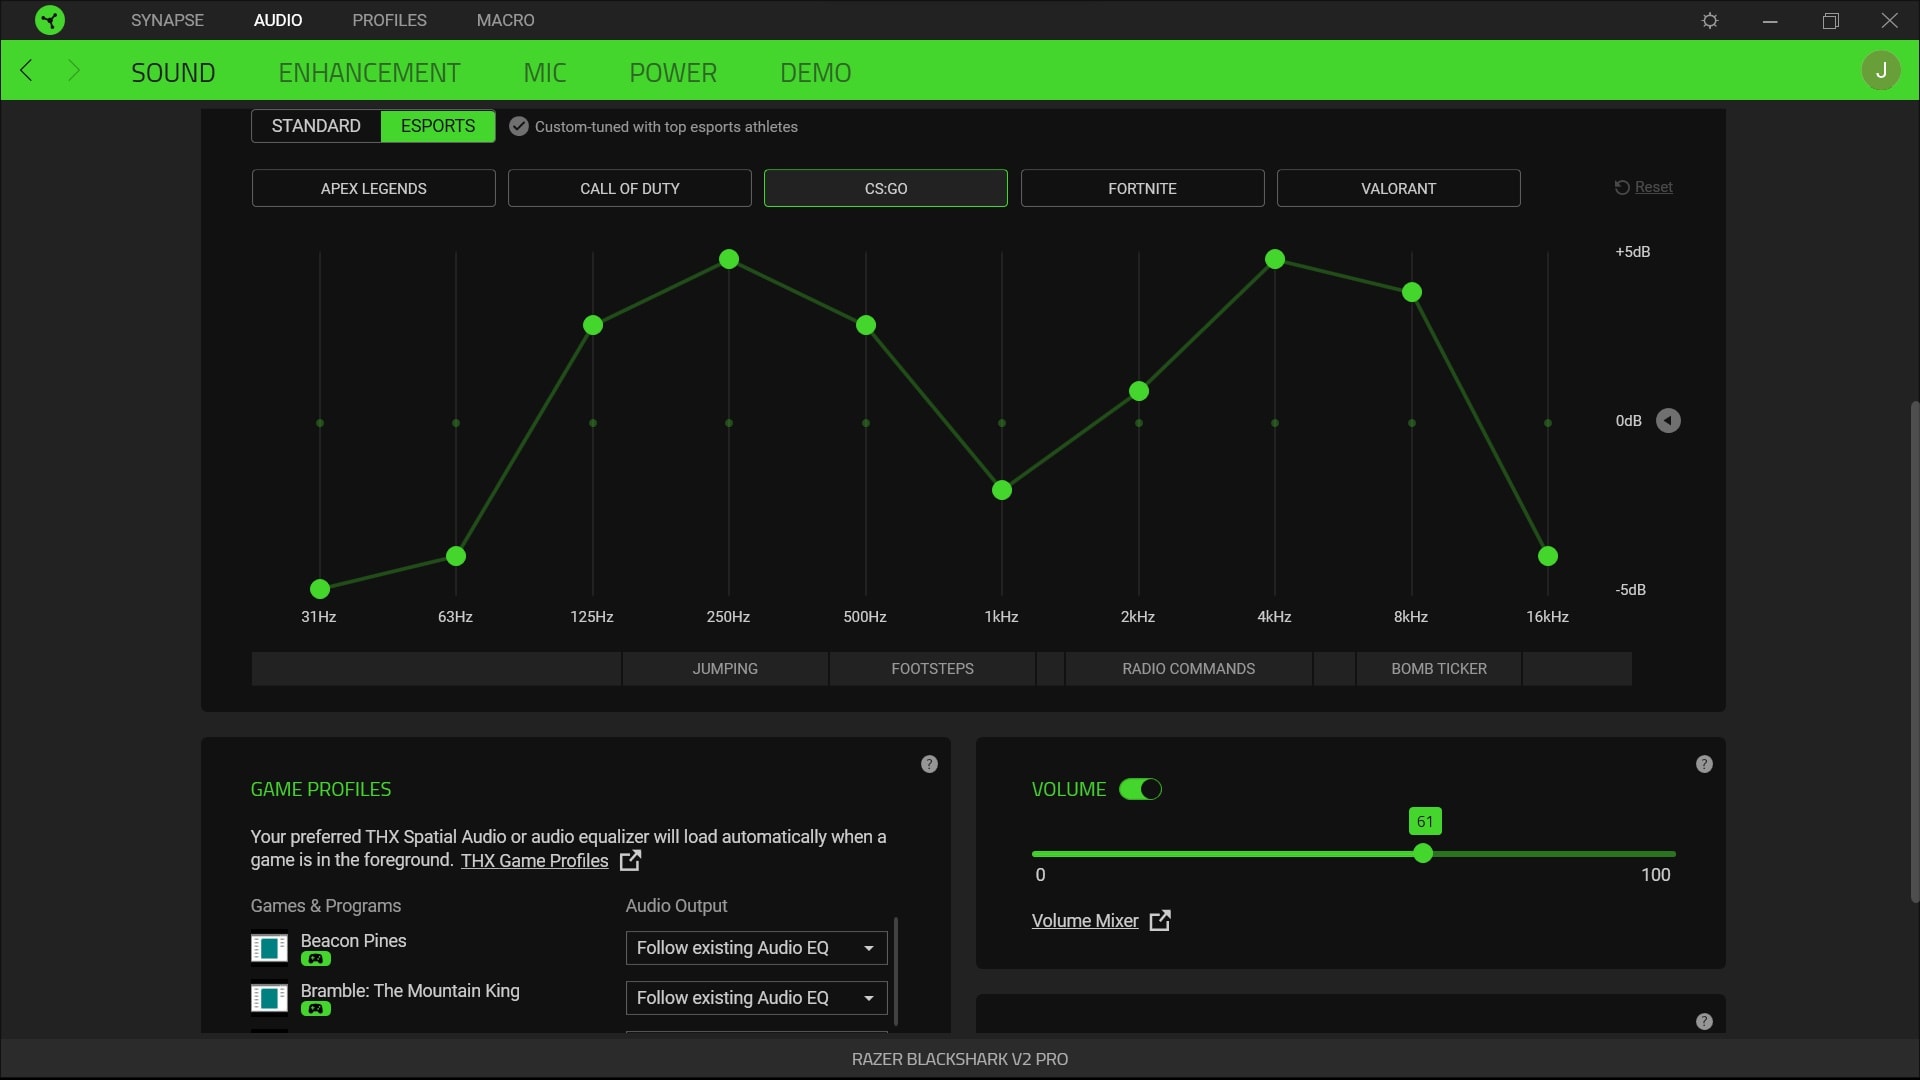Click the Razer BlackShark V2 Pro device label
1920x1080 pixels.
960,1059
